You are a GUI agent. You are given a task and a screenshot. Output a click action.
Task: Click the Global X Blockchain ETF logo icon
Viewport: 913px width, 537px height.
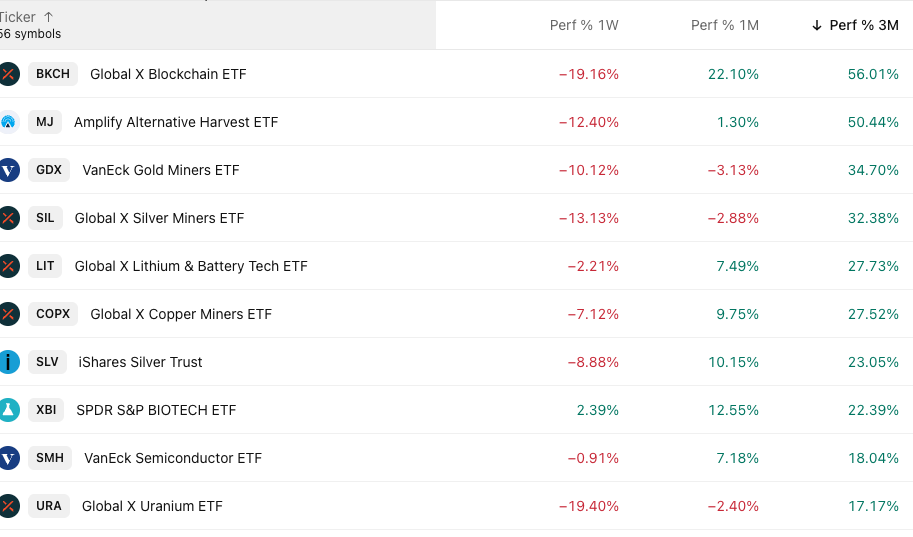pyautogui.click(x=9, y=74)
